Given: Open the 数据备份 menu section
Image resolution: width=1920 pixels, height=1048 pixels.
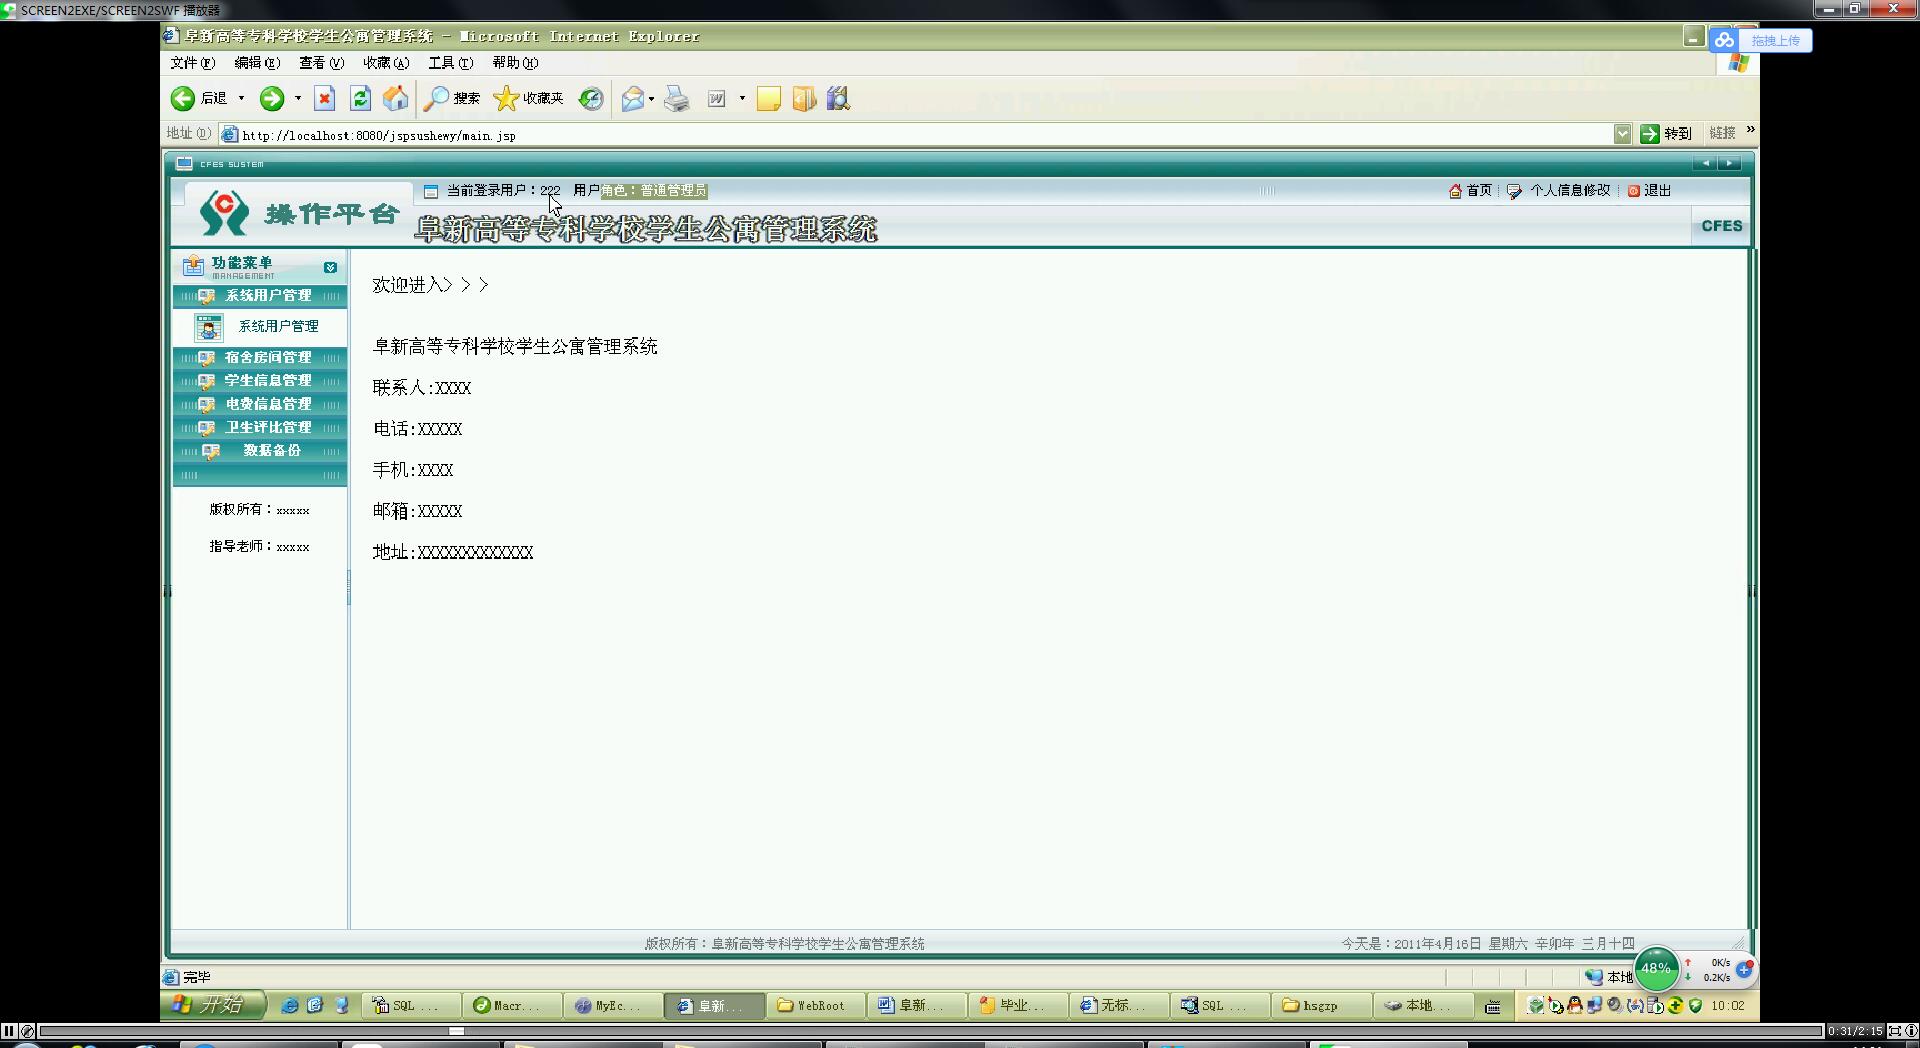Looking at the screenshot, I should tap(260, 451).
